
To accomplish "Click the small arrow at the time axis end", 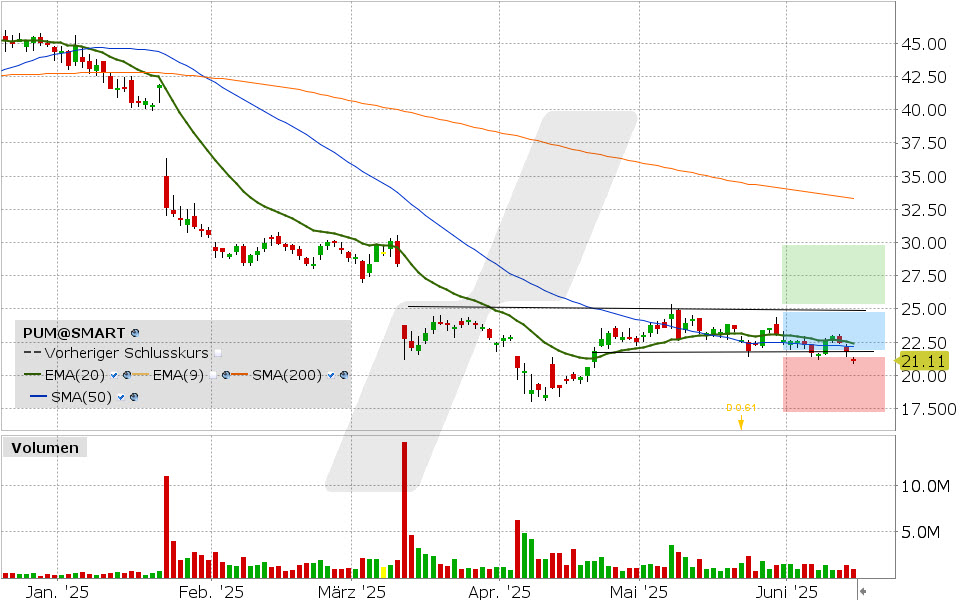I will click(863, 591).
